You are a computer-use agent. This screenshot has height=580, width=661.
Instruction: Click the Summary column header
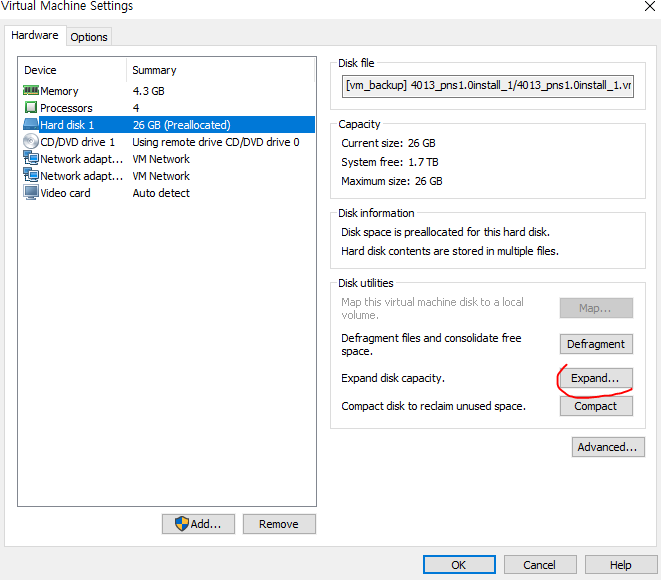[154, 70]
